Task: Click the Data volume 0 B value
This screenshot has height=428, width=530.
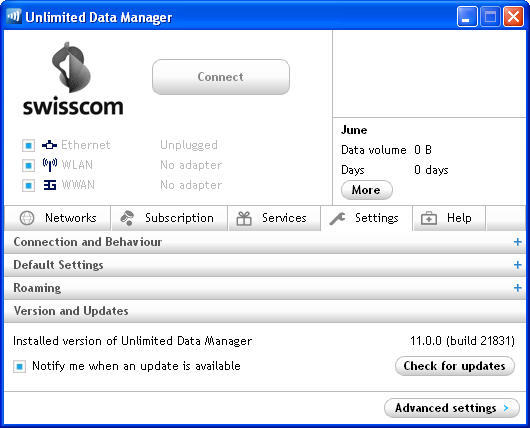Action: coord(423,150)
